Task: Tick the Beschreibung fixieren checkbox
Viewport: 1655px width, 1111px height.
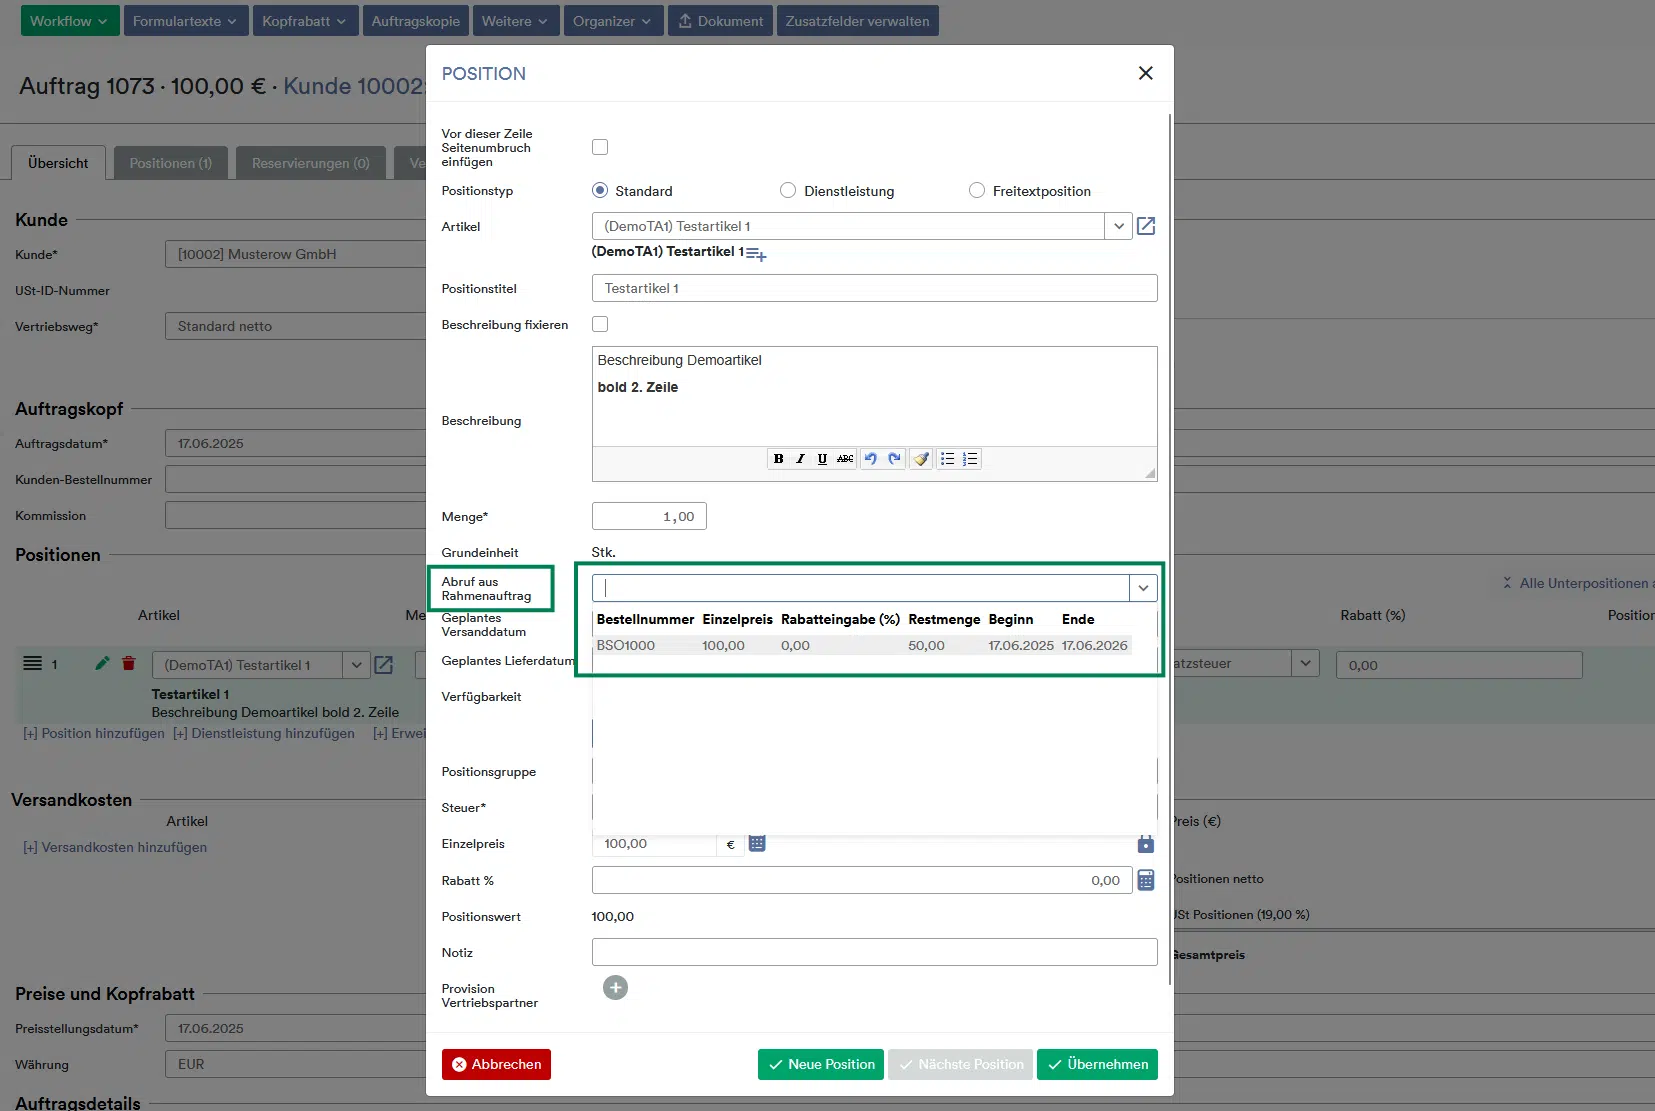Action: (x=600, y=324)
